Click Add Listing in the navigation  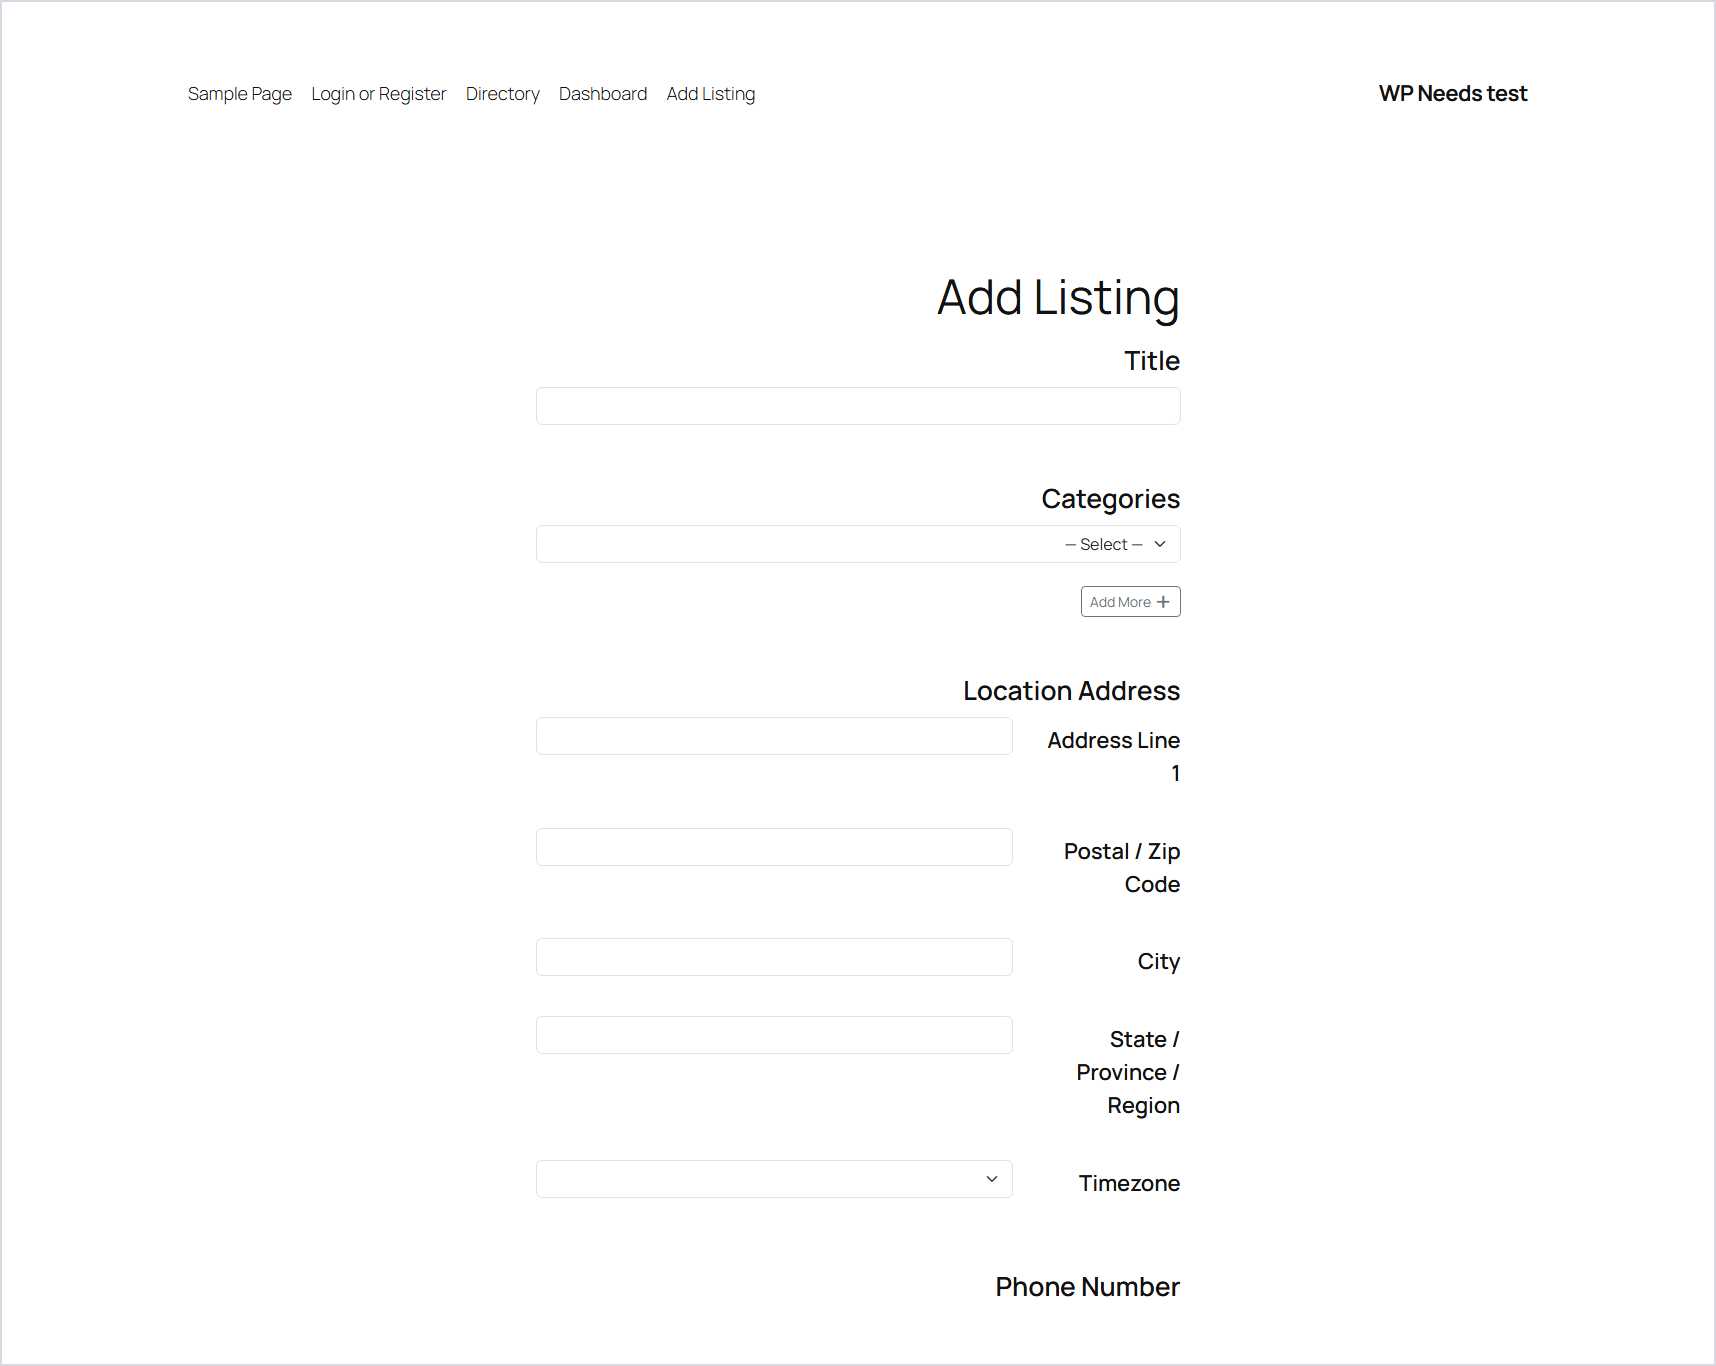click(x=711, y=94)
